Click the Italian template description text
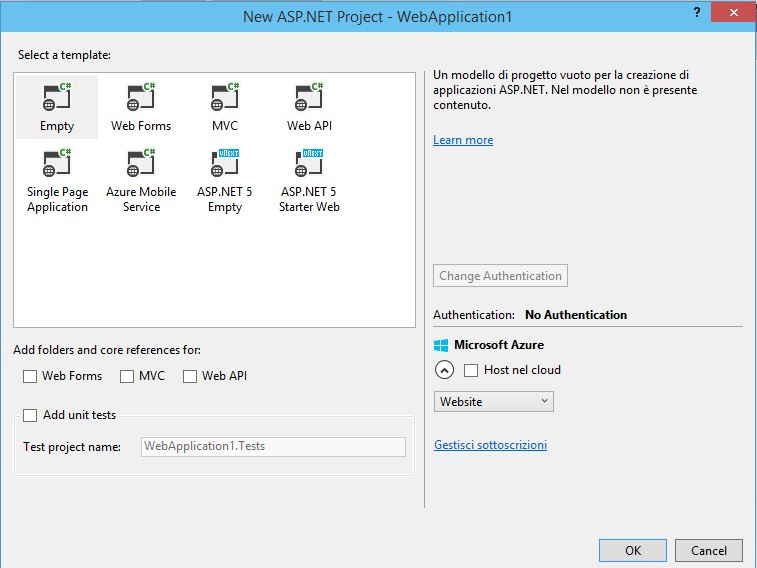Image resolution: width=757 pixels, height=568 pixels. click(x=565, y=90)
